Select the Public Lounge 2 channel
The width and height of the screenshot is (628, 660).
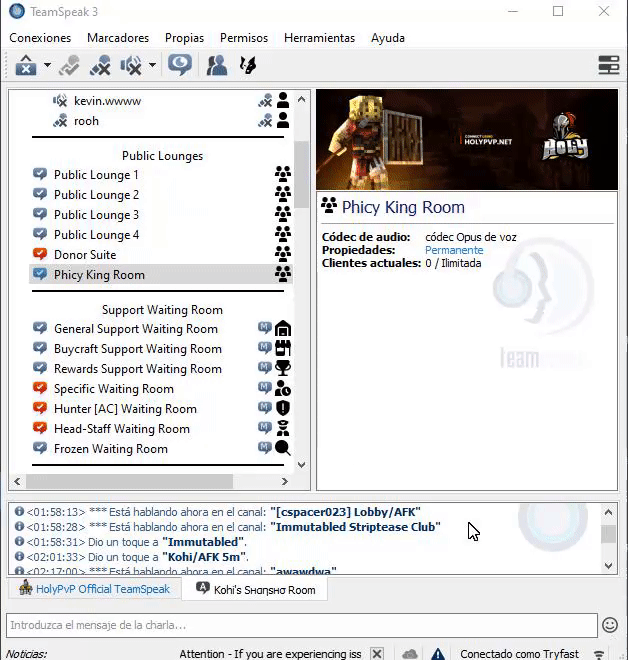(96, 195)
